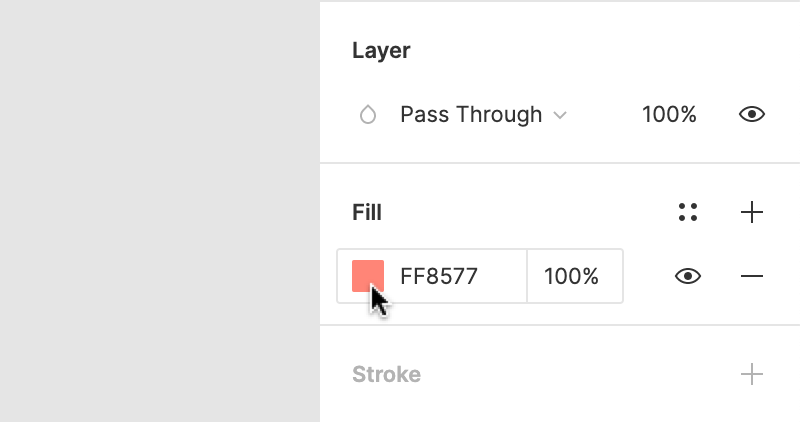The image size is (800, 422).
Task: Click the blend mode droplet icon
Action: (x=368, y=115)
